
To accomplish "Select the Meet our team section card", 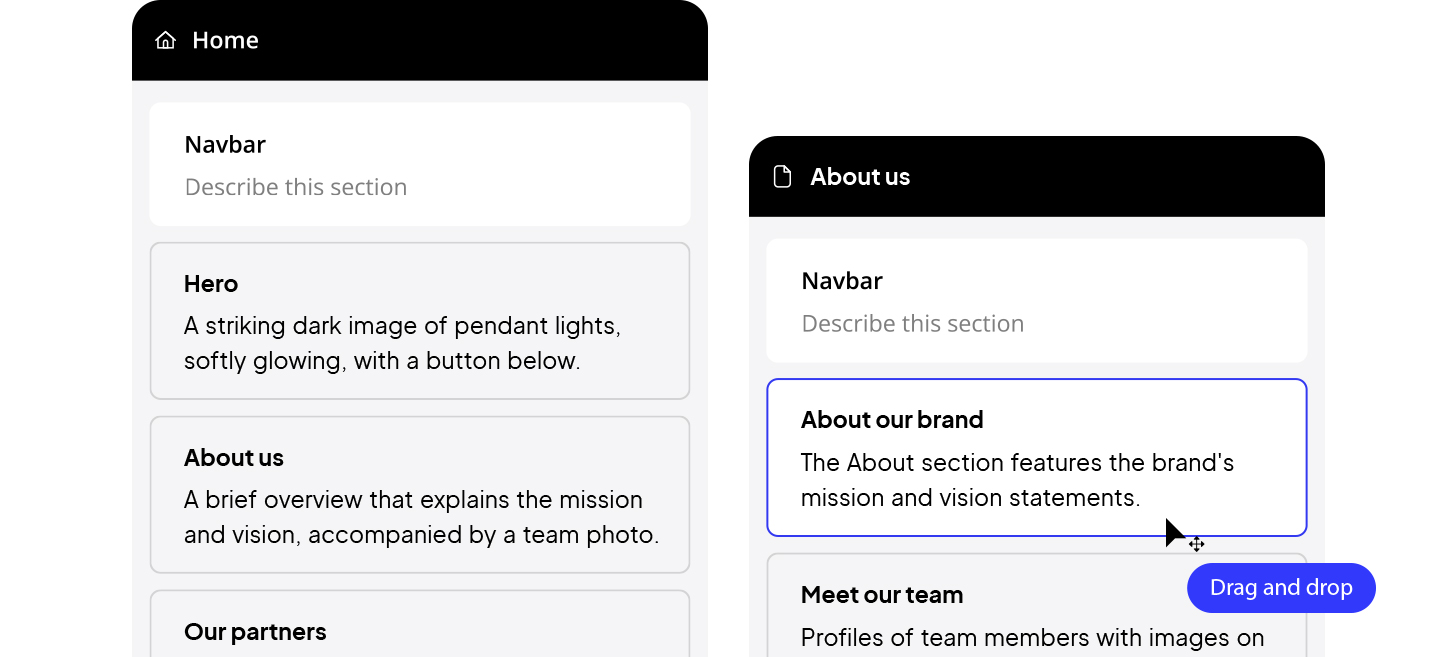I will pyautogui.click(x=1037, y=605).
